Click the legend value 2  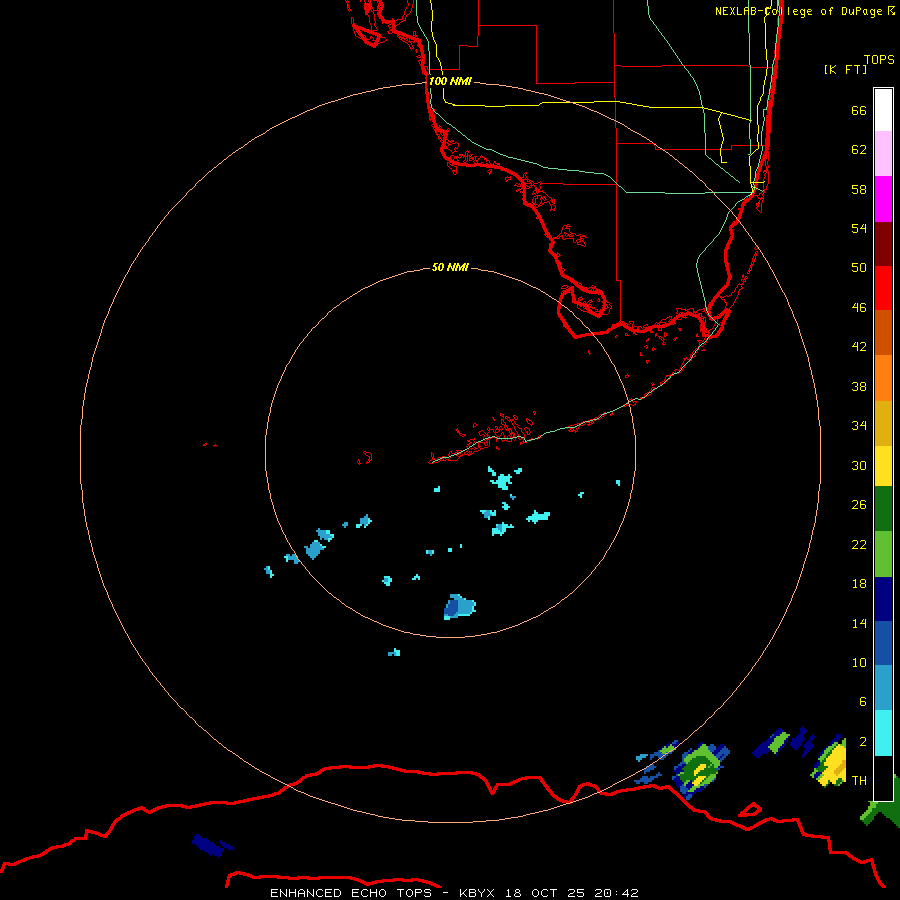(x=862, y=742)
